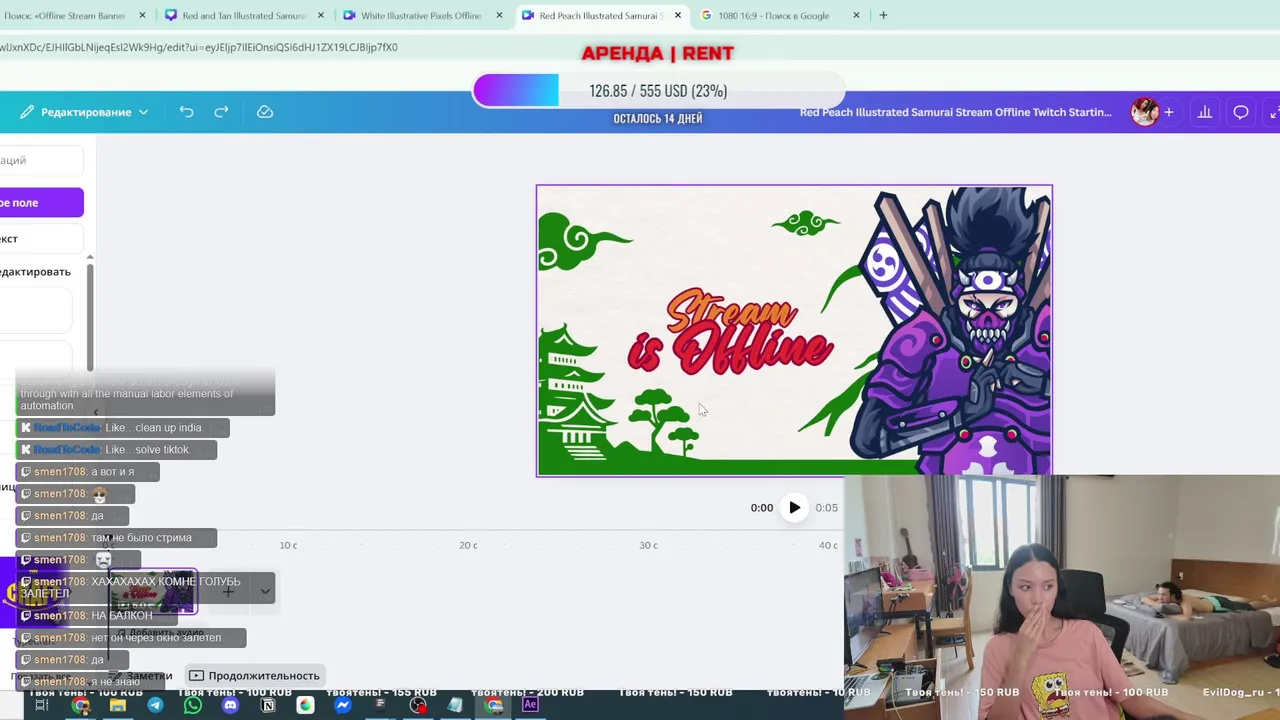The height and width of the screenshot is (720, 1280).
Task: Open Discord from the taskbar
Action: pos(230,705)
